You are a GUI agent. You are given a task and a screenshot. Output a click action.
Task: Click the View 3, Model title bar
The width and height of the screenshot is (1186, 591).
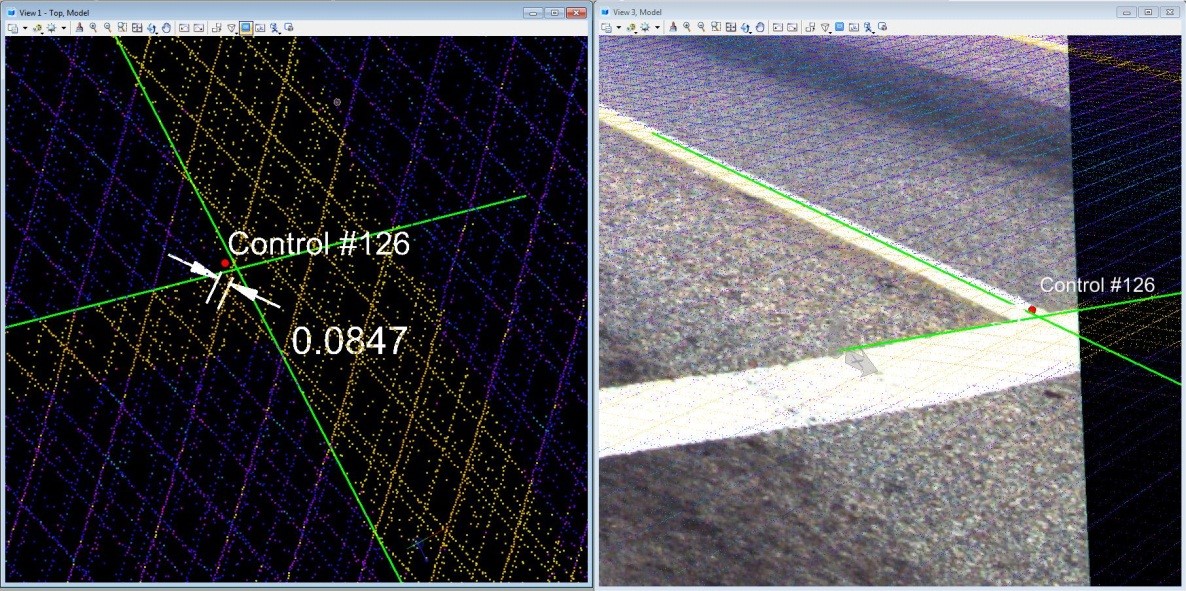(x=850, y=11)
